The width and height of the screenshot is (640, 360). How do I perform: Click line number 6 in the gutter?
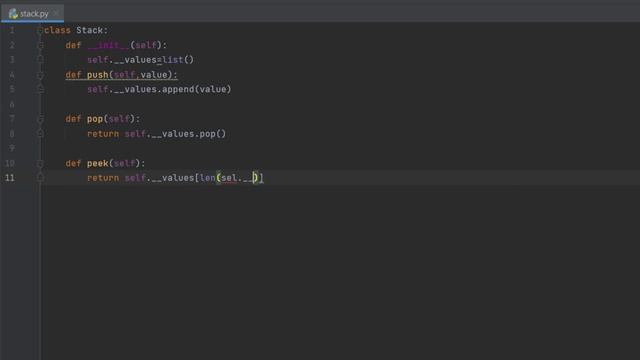12,104
